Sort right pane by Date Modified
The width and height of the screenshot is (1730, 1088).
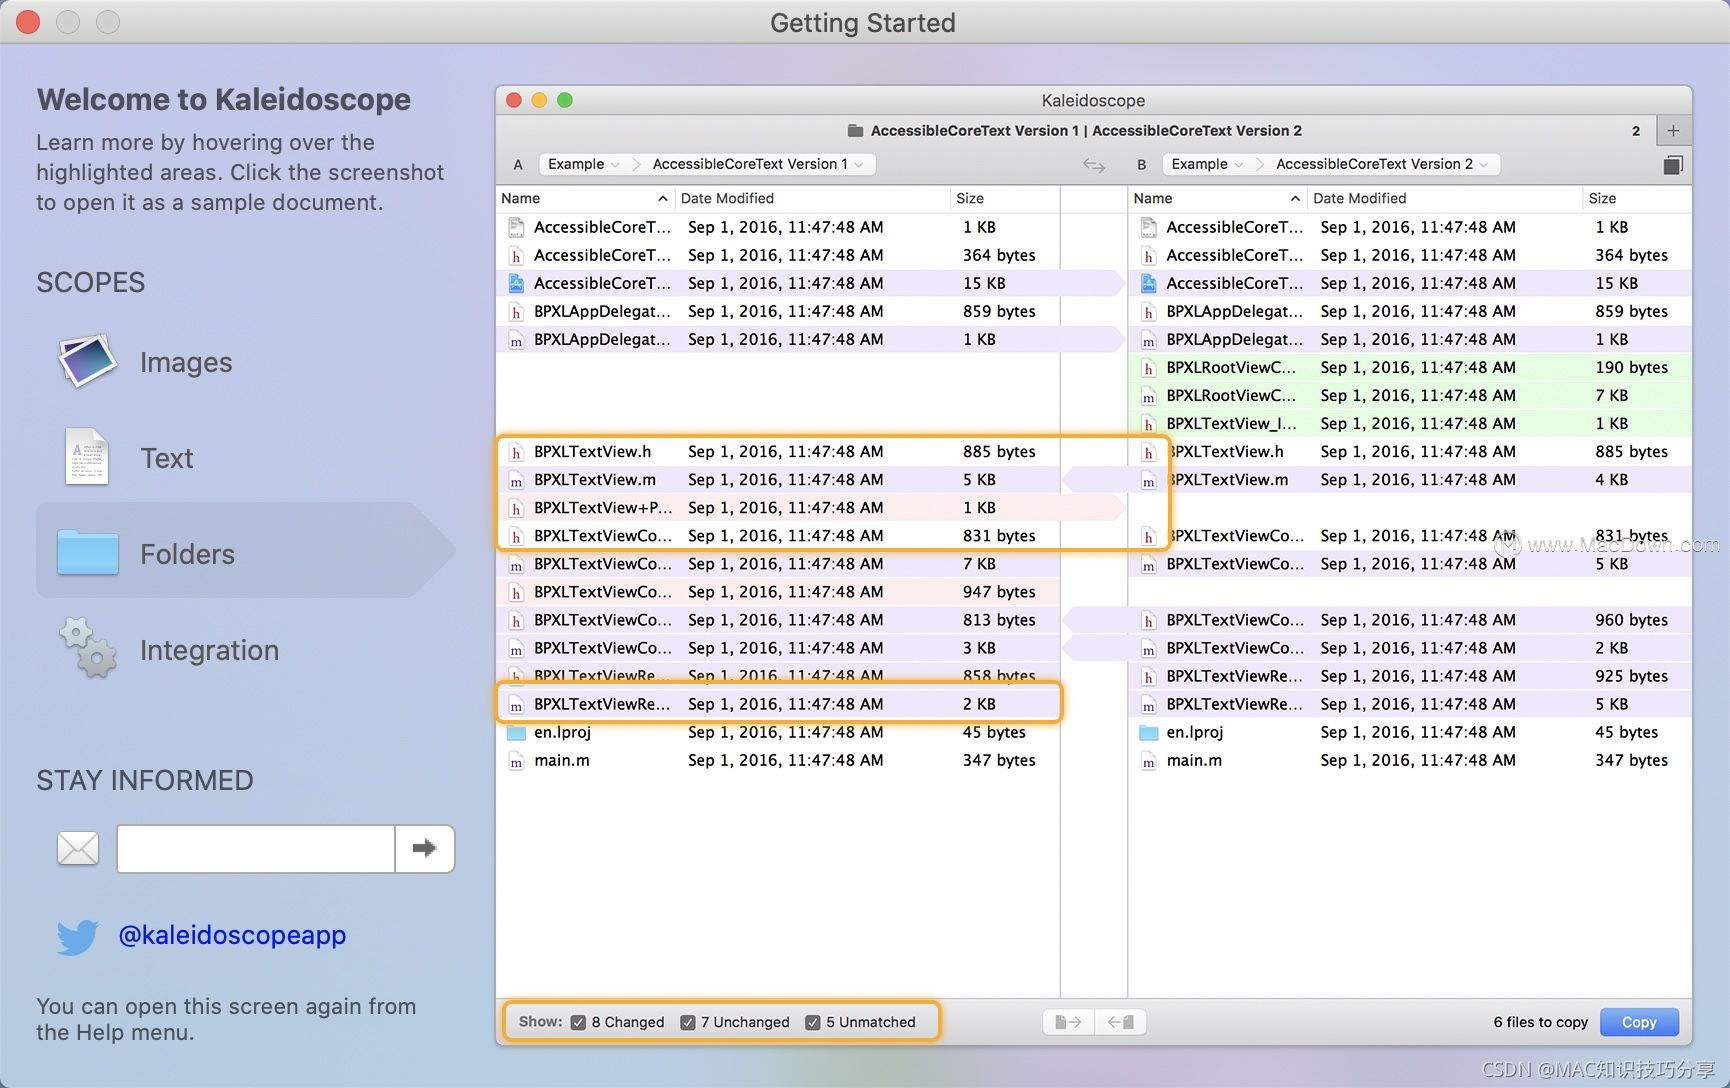click(1444, 198)
